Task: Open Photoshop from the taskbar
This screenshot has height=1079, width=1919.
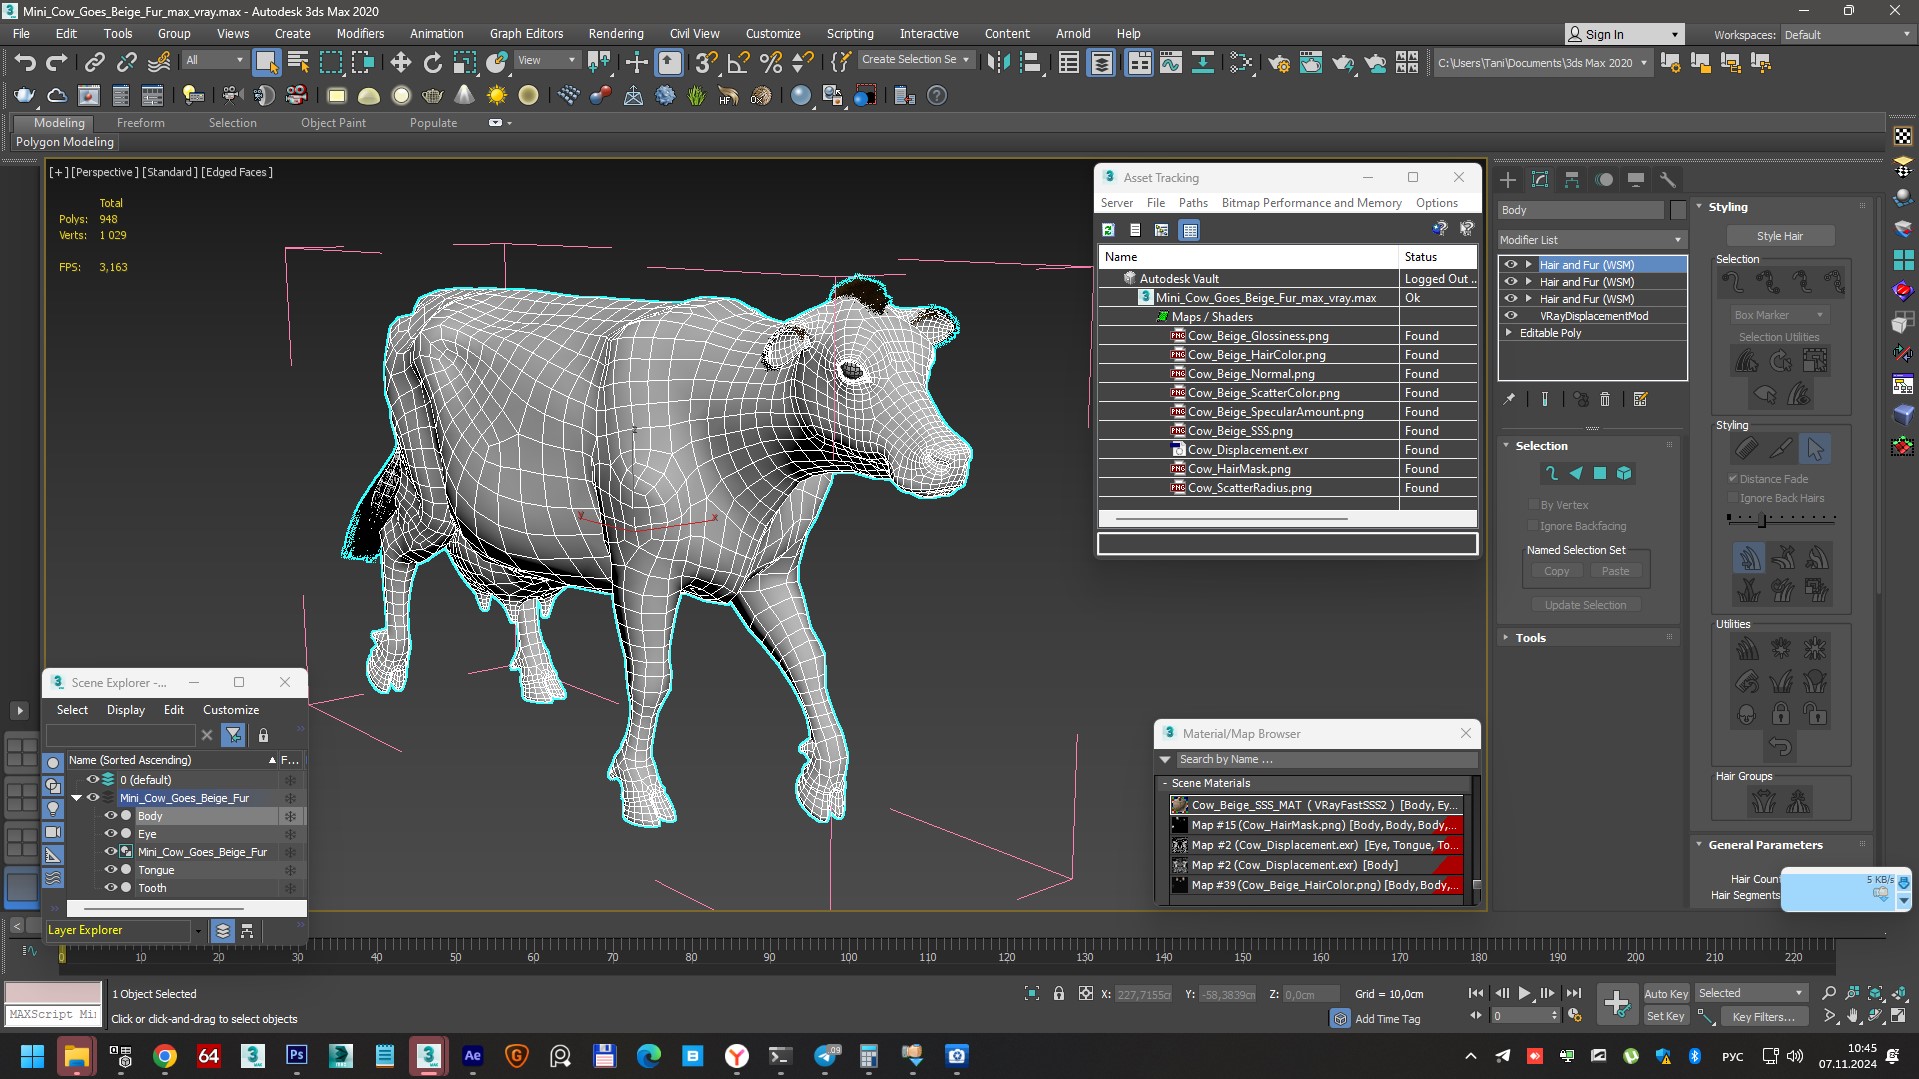Action: point(297,1056)
